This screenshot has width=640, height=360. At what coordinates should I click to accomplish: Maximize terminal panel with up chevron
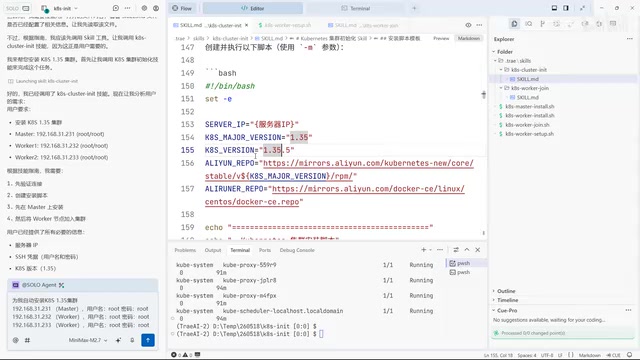[x=467, y=250]
